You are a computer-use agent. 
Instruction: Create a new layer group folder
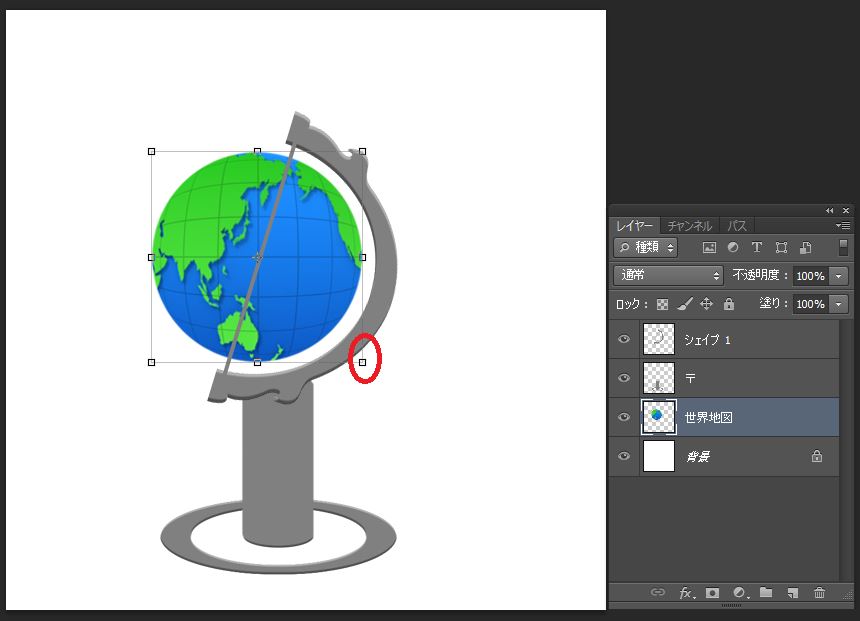coord(765,593)
